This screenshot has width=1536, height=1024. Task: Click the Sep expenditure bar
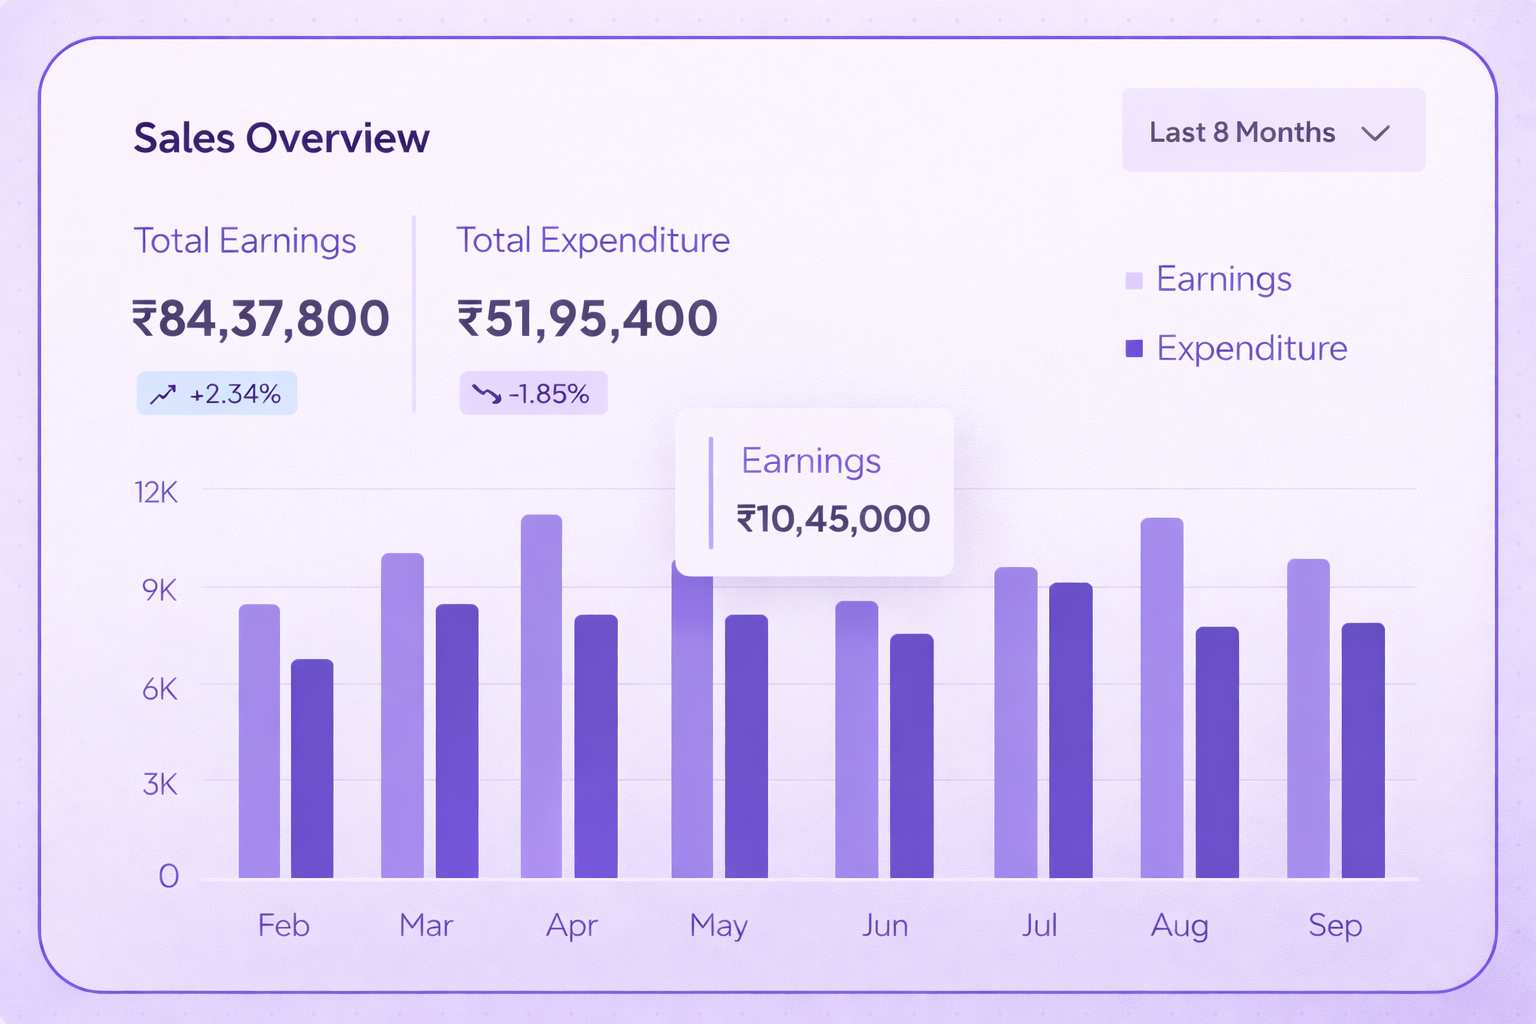click(1362, 750)
